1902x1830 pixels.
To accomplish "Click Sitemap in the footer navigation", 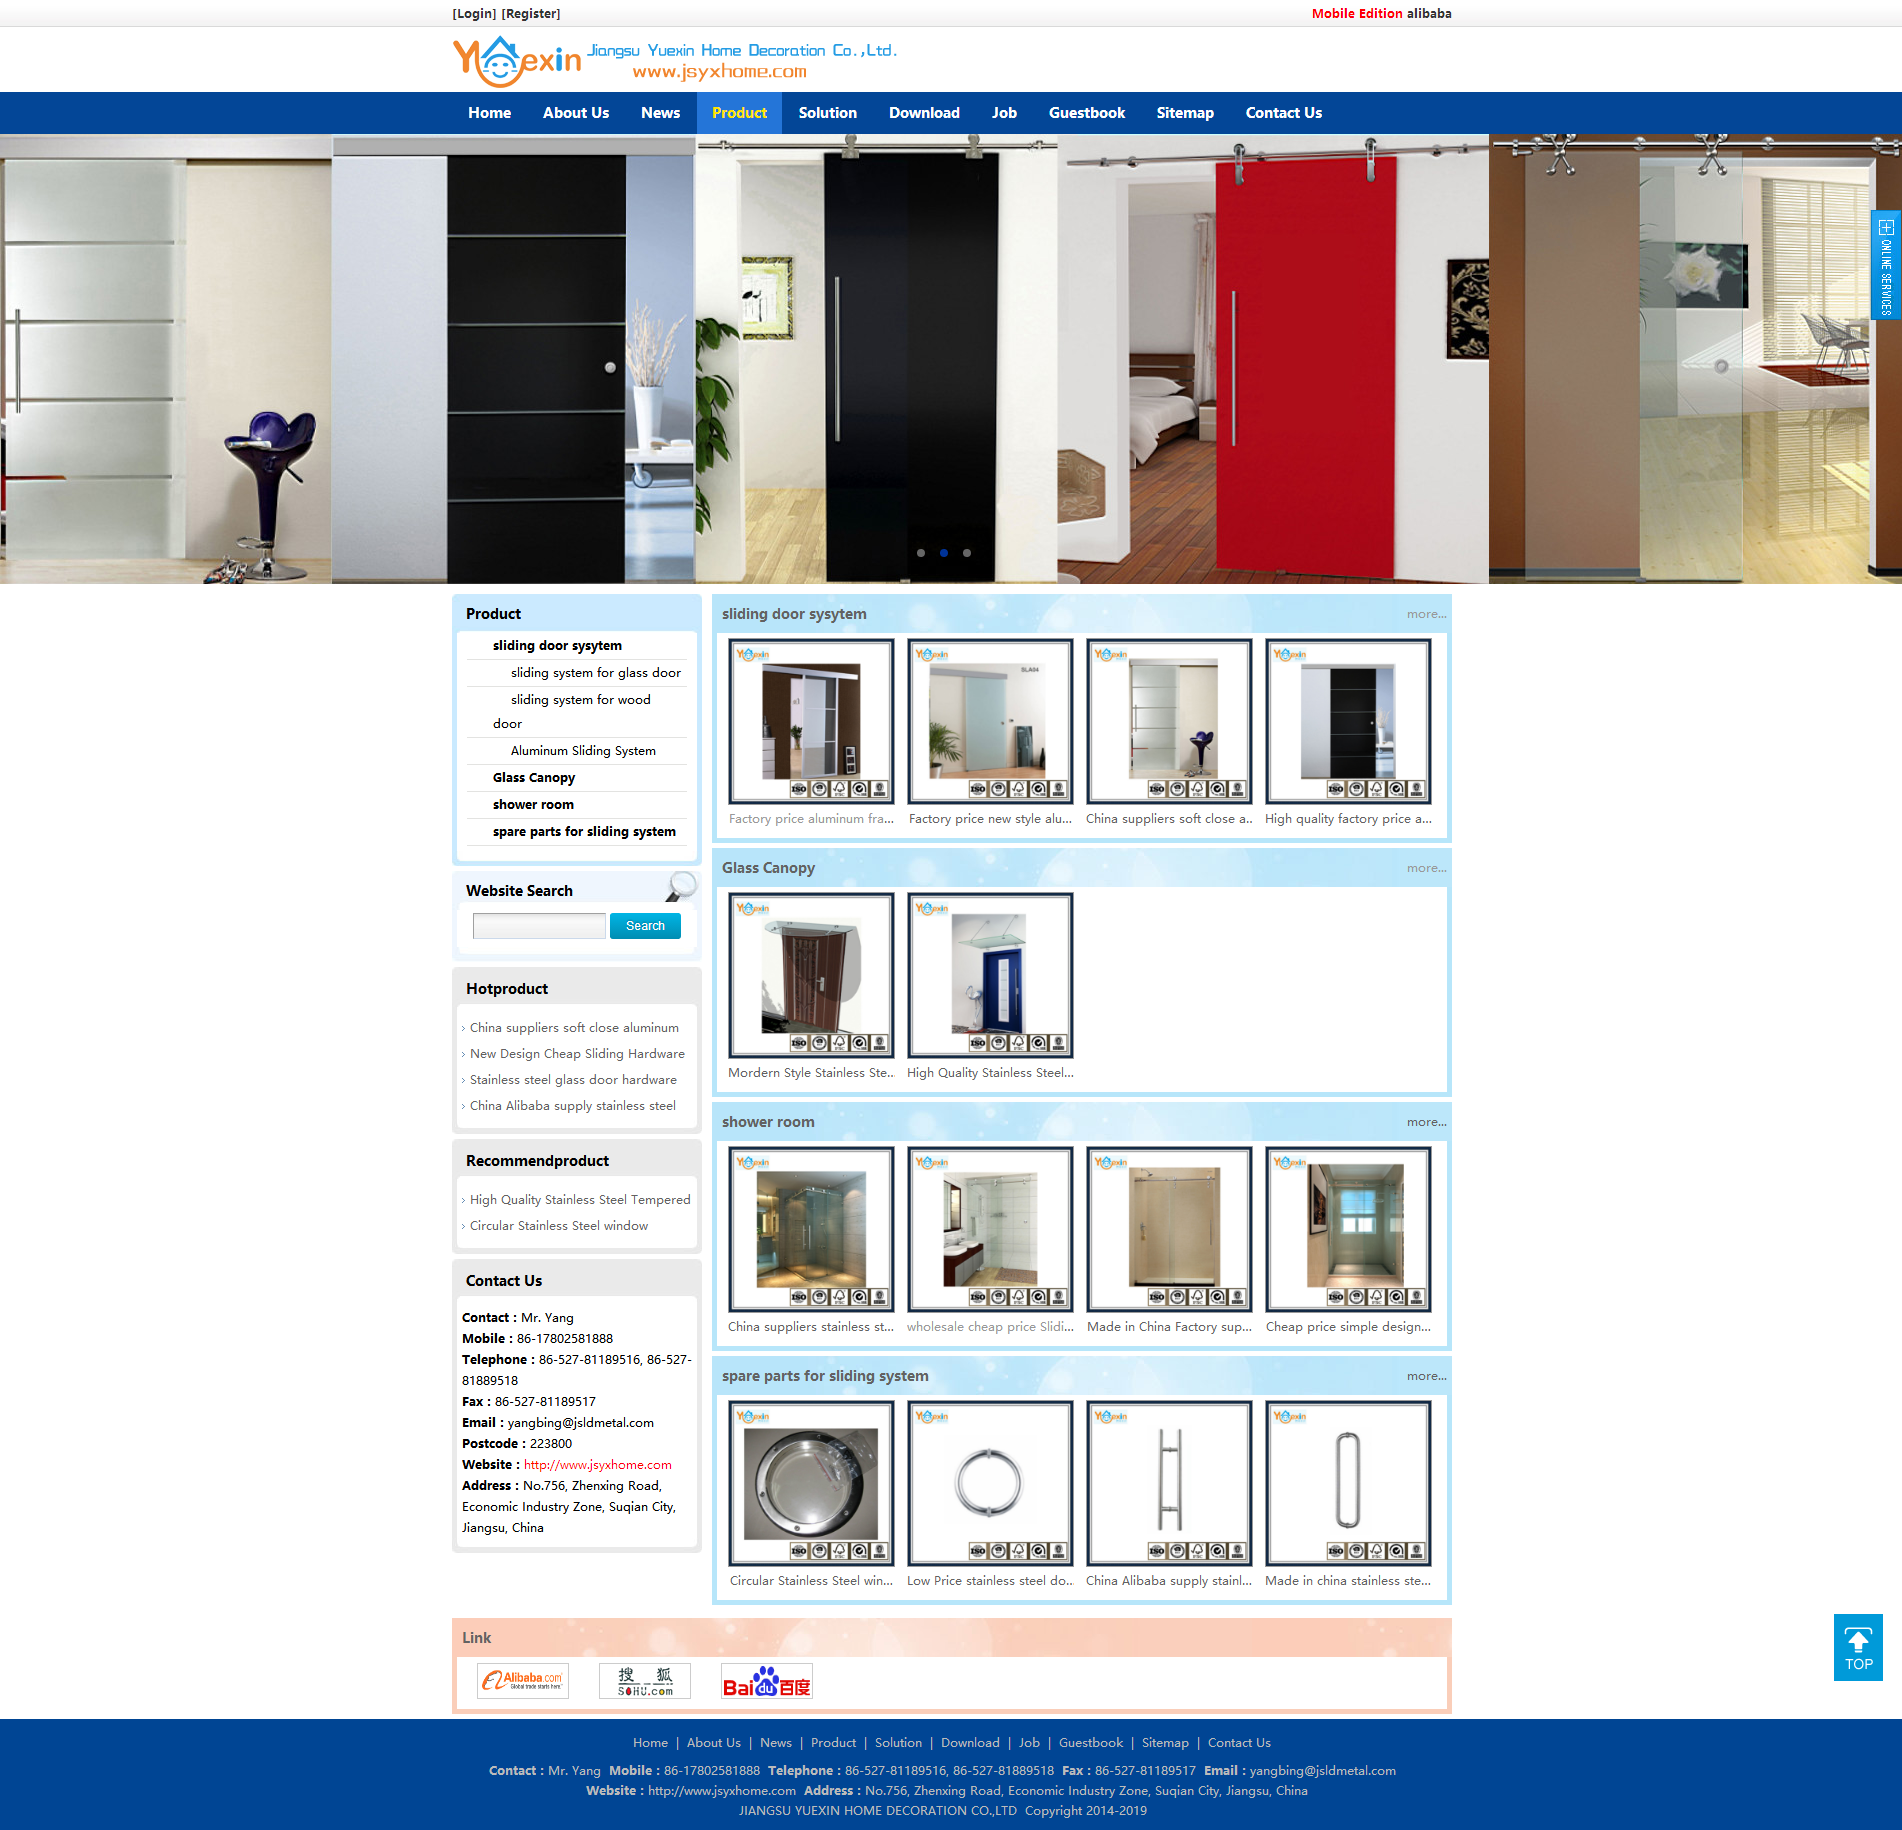I will point(1165,1743).
